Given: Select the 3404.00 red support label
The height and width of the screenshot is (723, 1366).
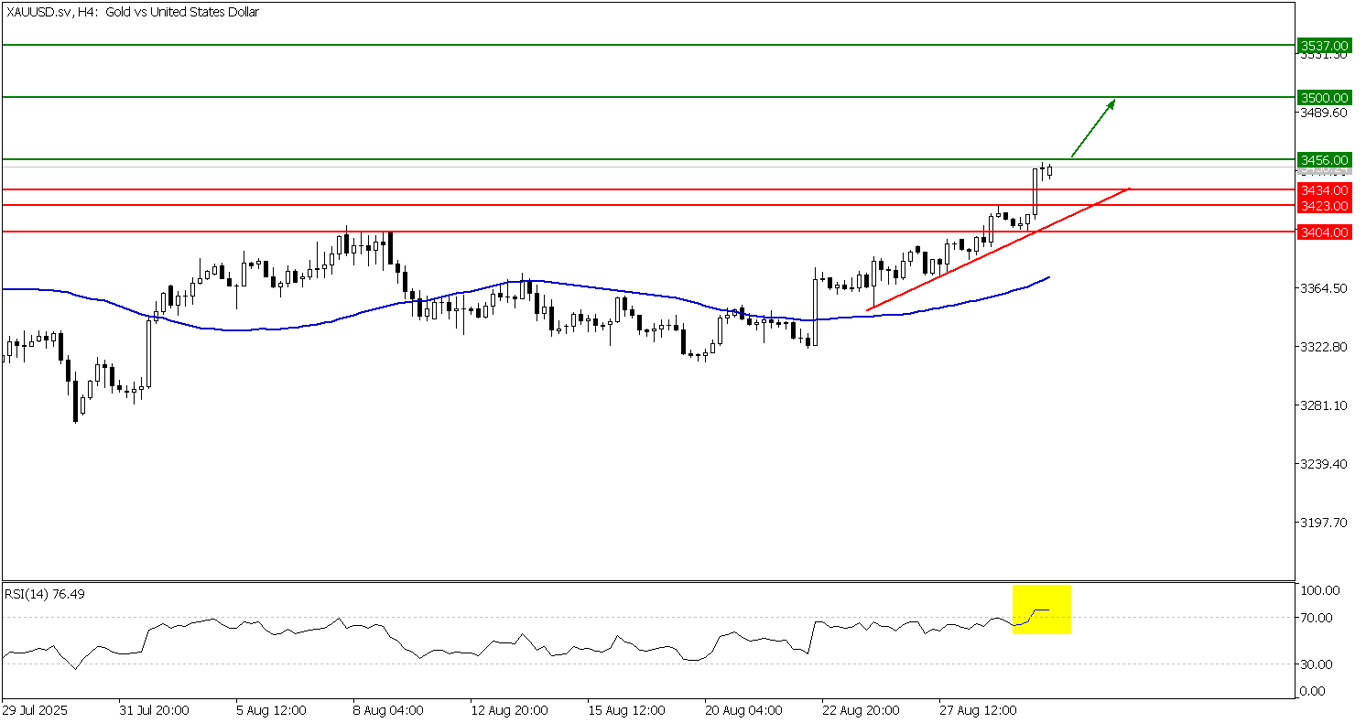Looking at the screenshot, I should [1324, 232].
